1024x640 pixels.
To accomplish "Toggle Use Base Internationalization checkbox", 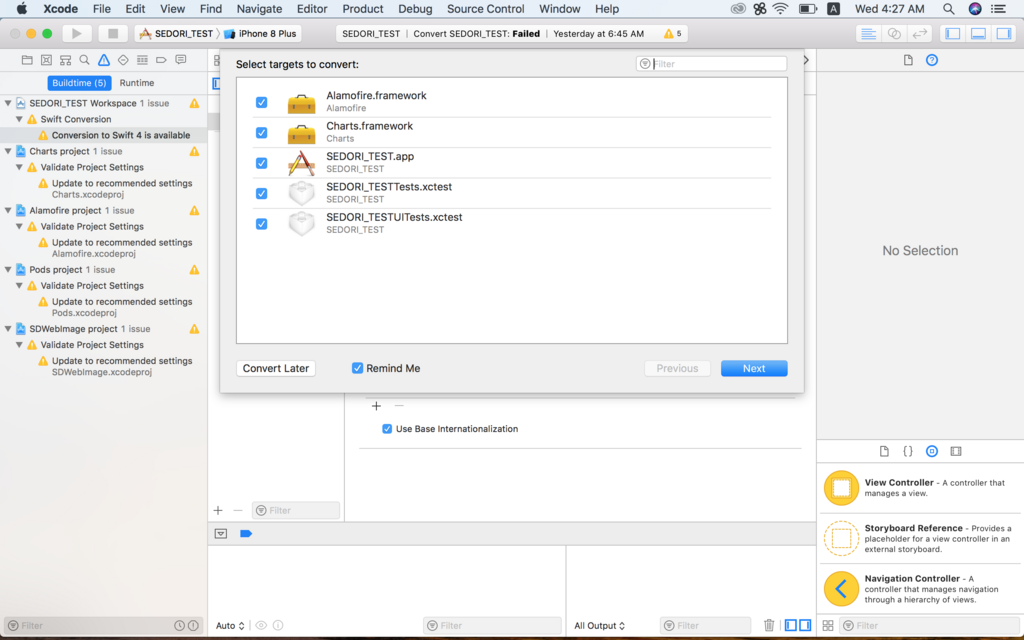I will 387,429.
